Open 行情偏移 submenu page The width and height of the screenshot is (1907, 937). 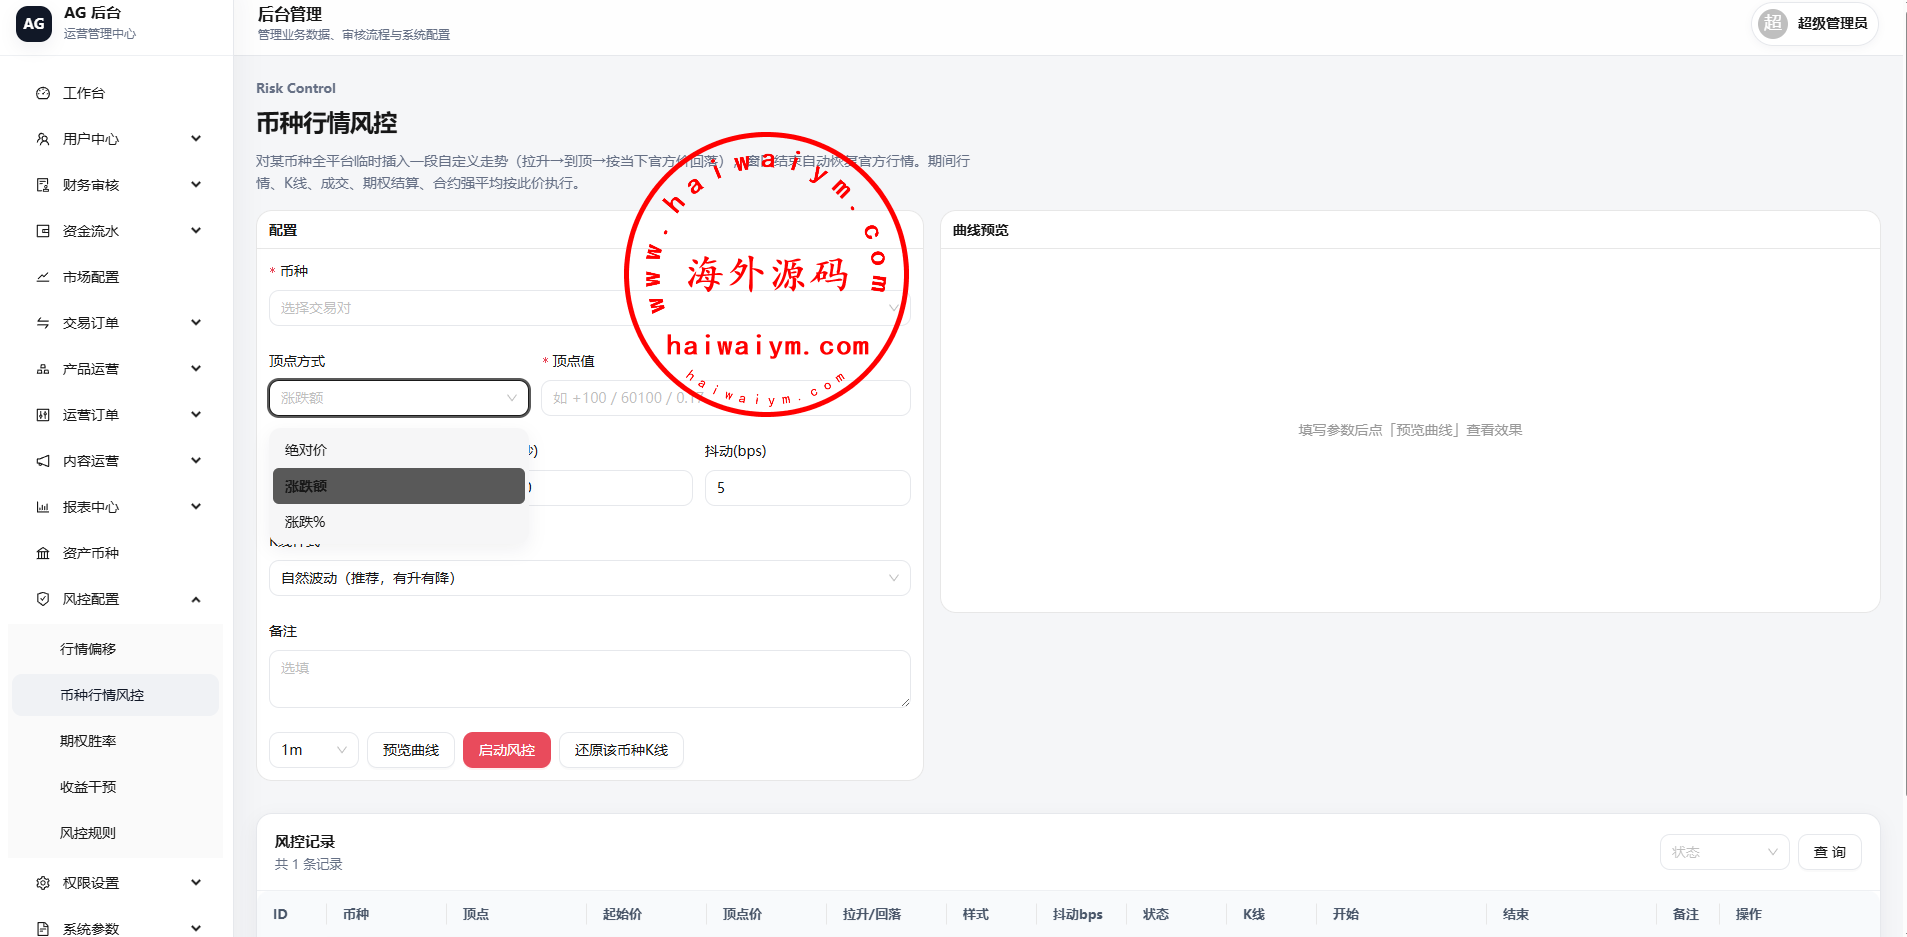(115, 649)
